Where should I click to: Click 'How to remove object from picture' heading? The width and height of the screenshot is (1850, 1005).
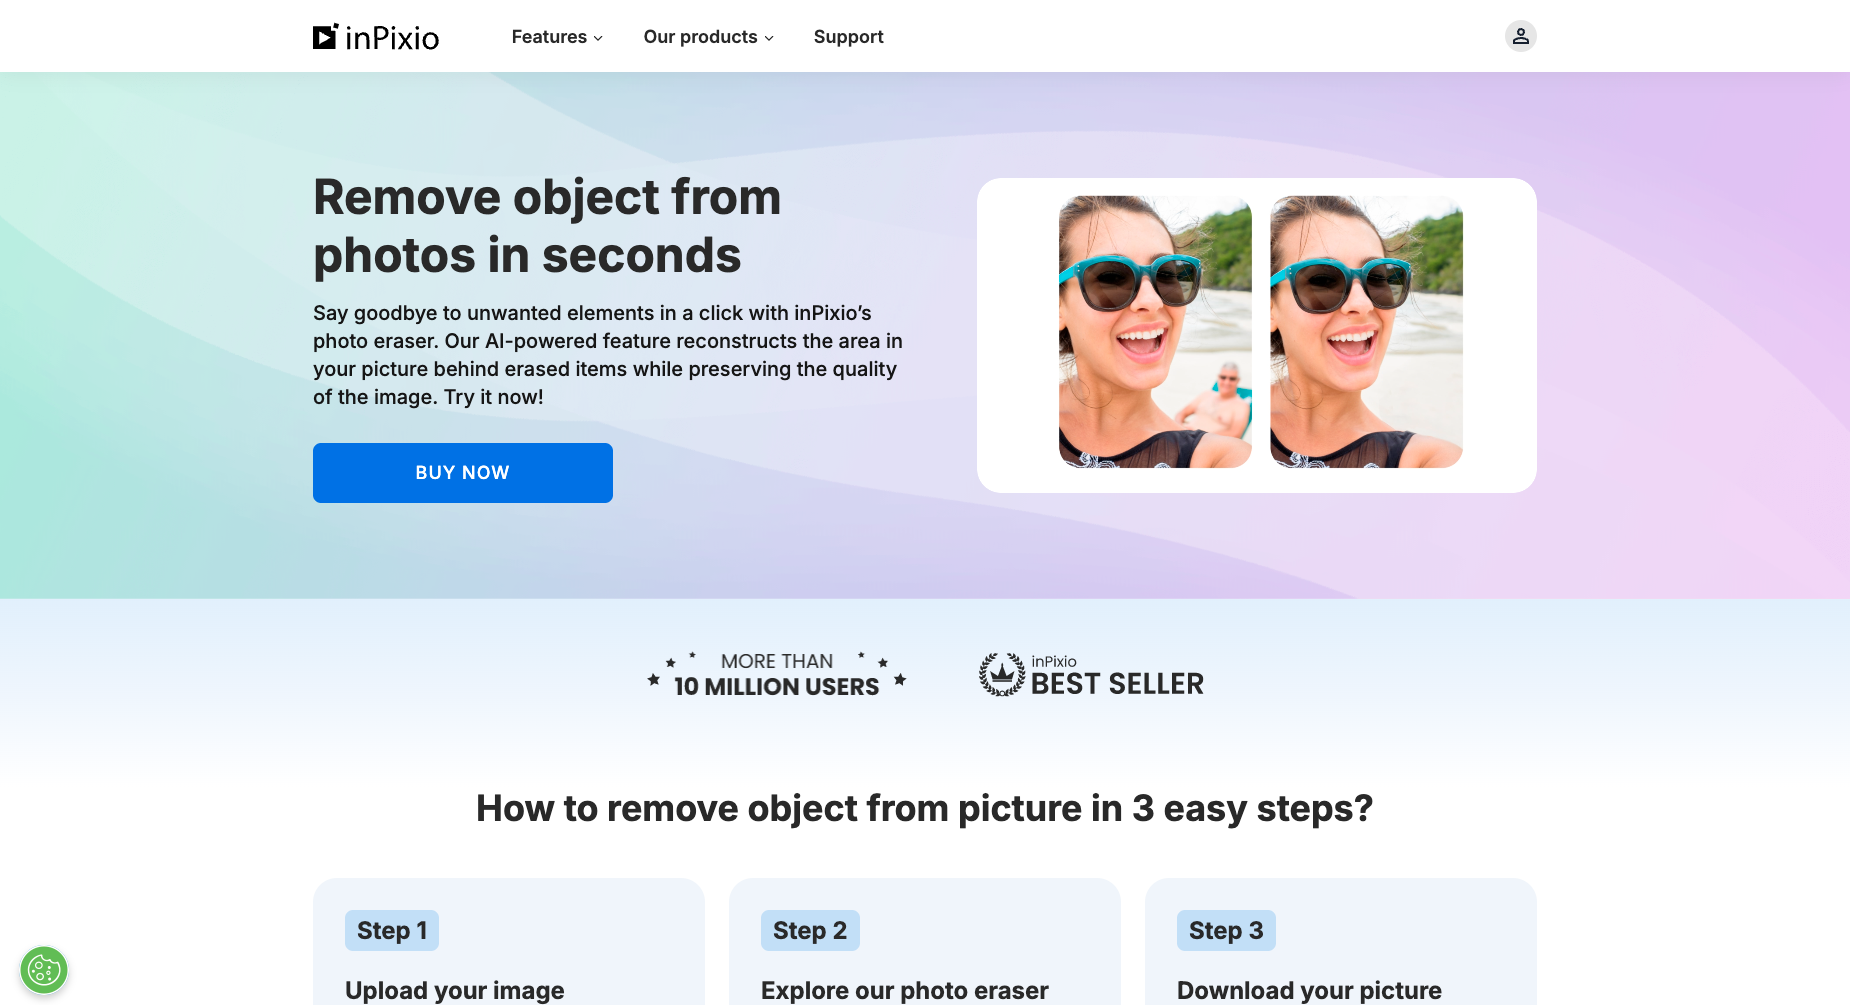[x=925, y=808]
